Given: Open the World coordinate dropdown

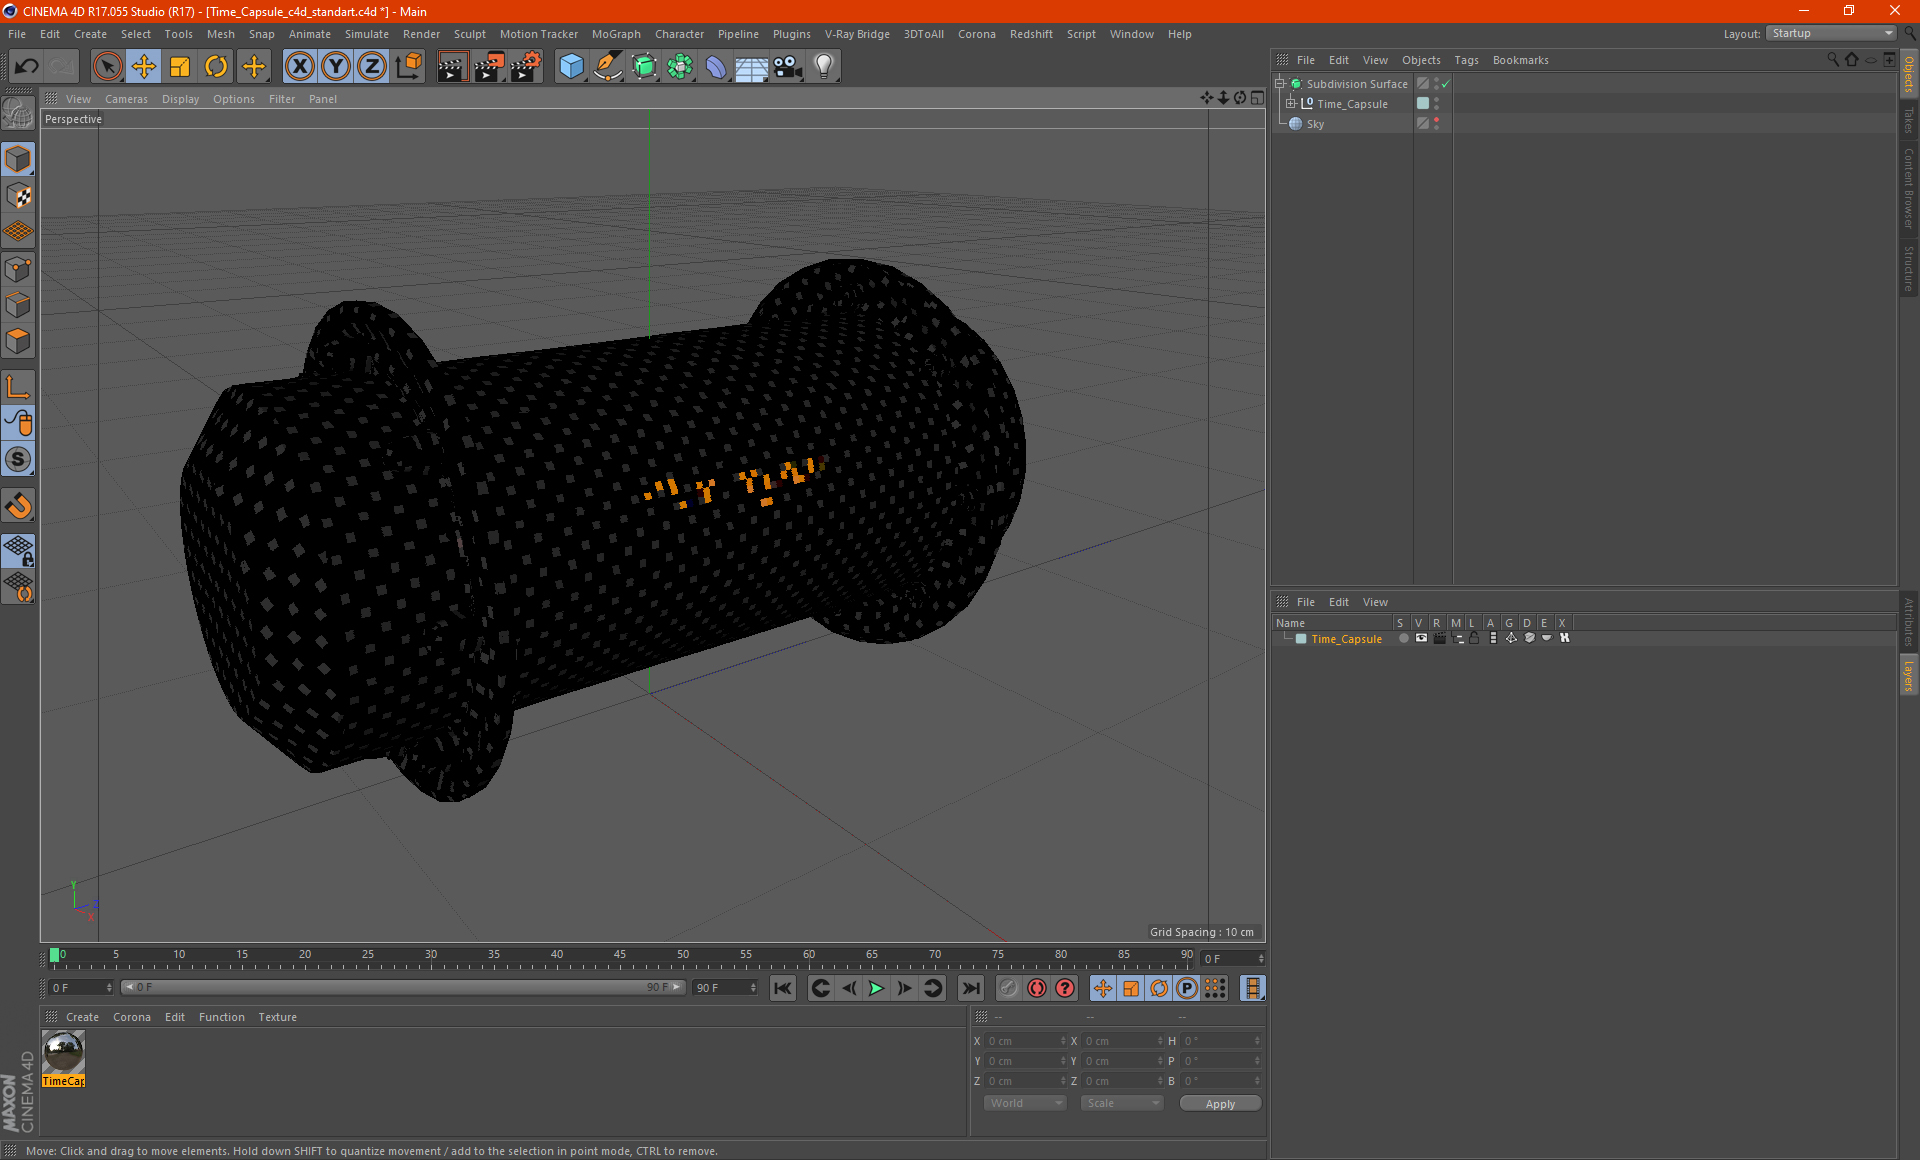Looking at the screenshot, I should (x=1025, y=1103).
